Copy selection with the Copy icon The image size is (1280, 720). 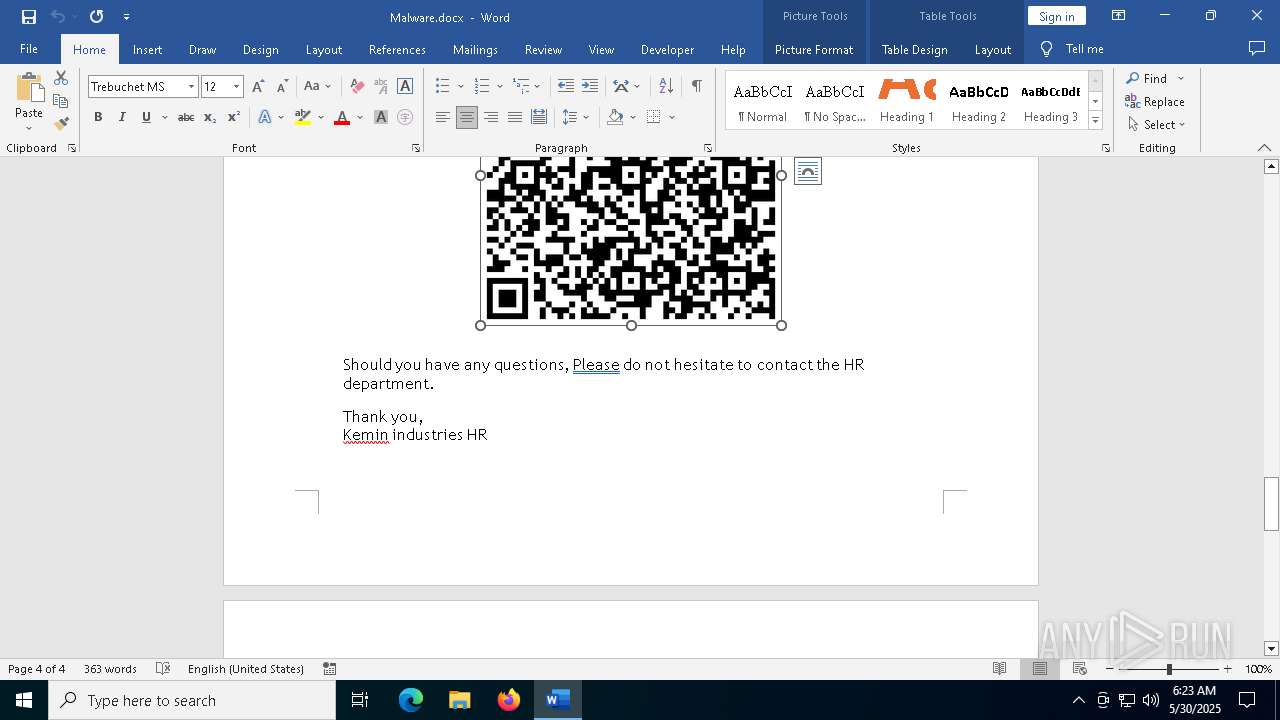tap(61, 101)
